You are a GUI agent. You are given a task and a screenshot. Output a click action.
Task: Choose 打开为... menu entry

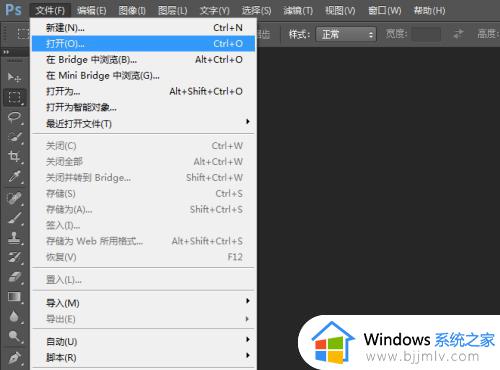144,91
